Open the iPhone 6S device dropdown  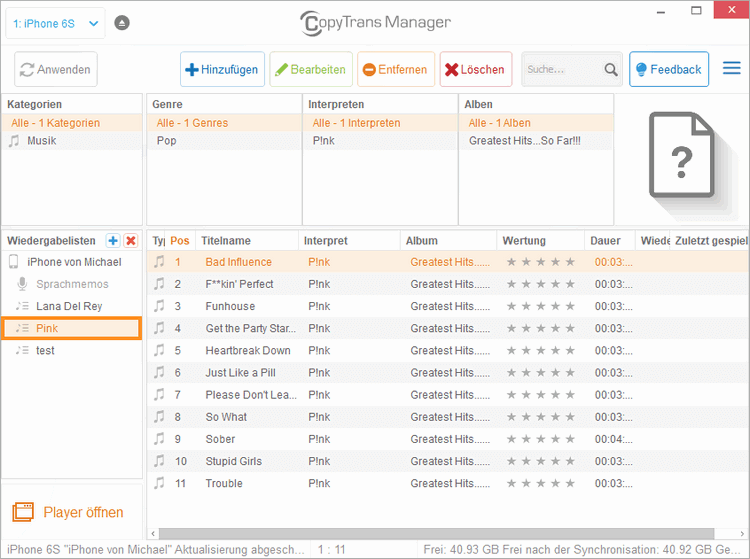[55, 23]
